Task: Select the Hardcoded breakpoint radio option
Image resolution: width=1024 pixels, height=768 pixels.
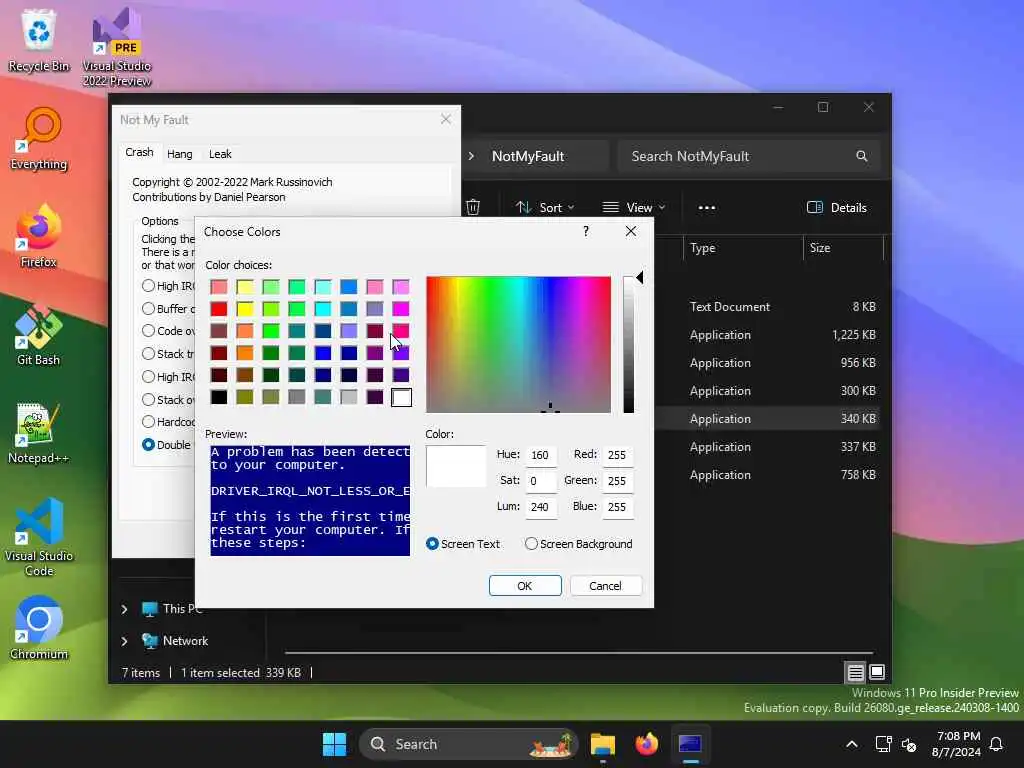Action: click(x=148, y=421)
